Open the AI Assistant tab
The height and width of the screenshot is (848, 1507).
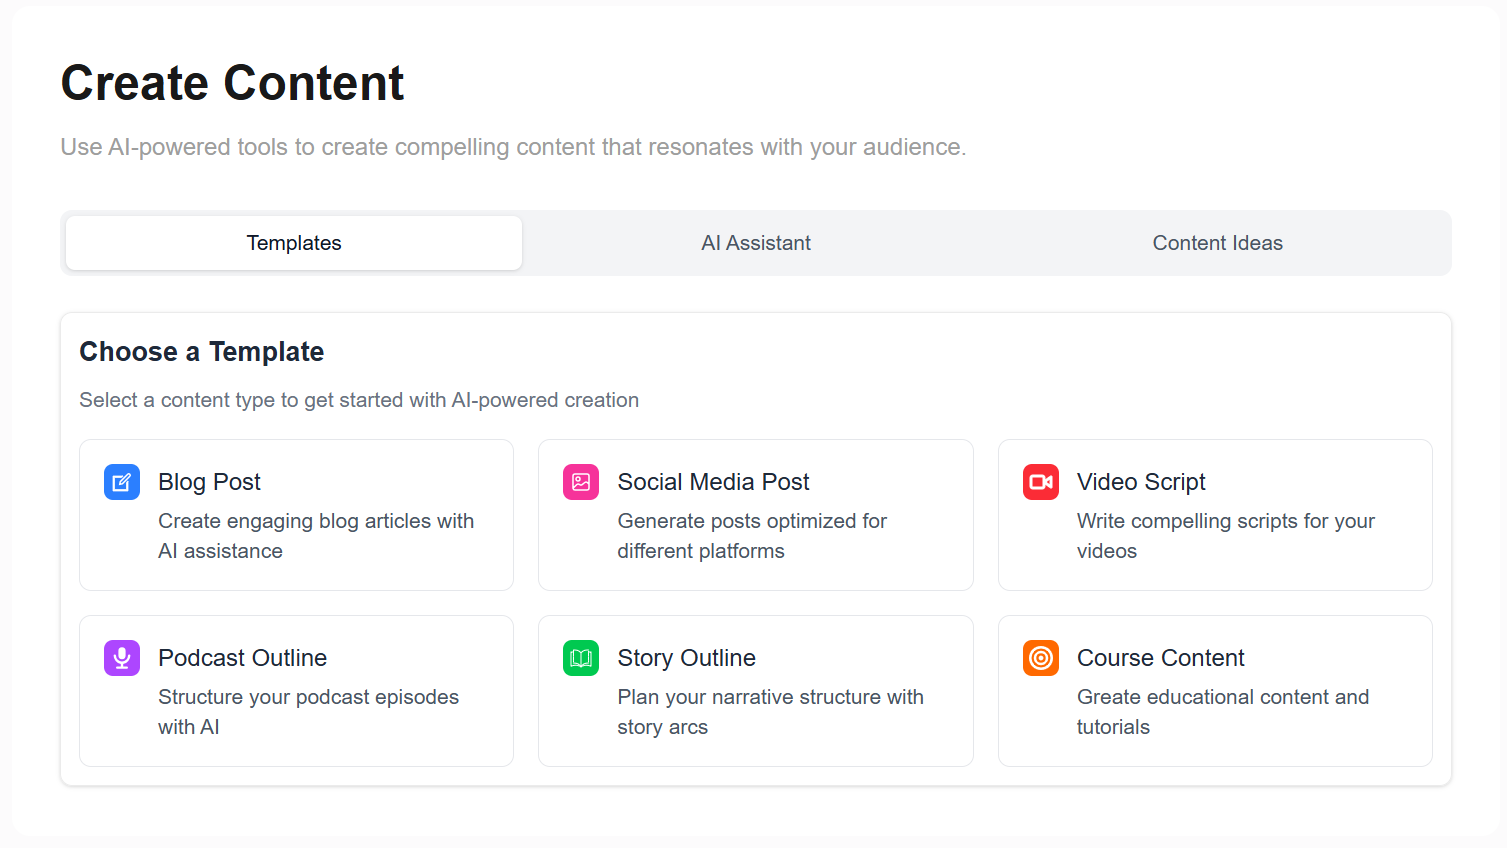pos(756,243)
